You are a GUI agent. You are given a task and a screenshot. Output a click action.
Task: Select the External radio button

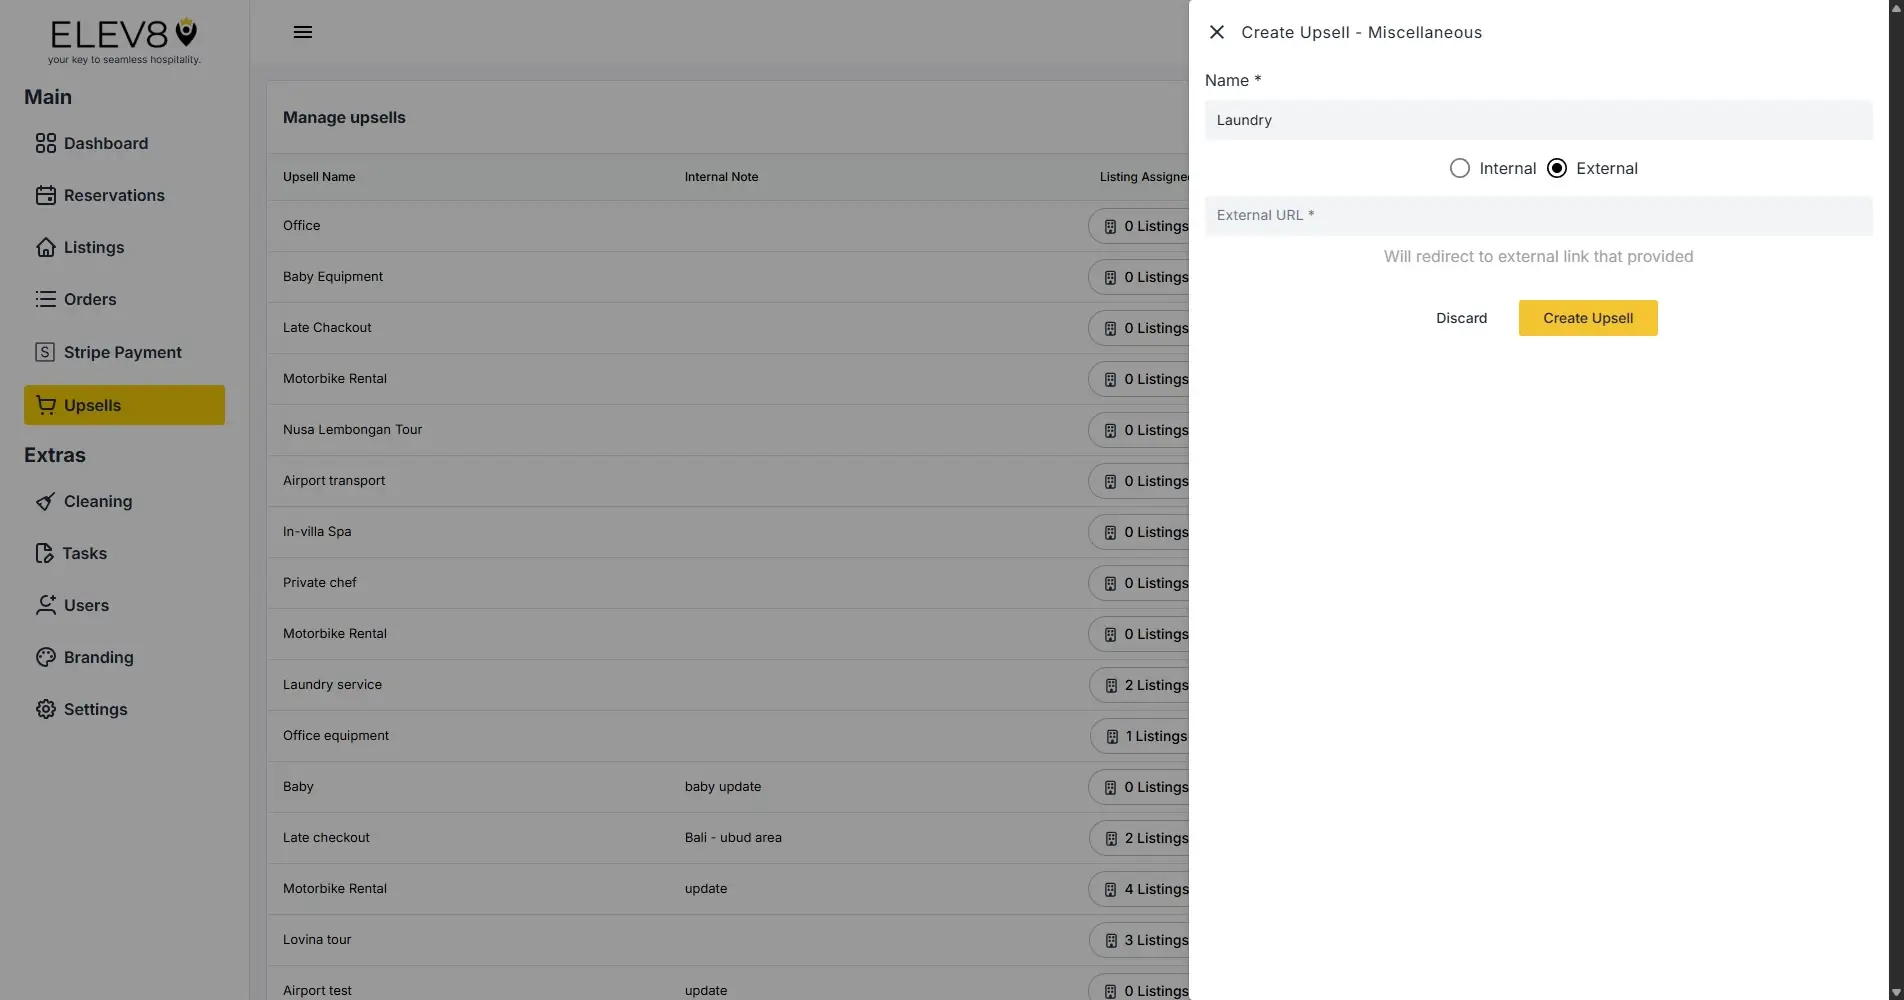click(x=1556, y=168)
